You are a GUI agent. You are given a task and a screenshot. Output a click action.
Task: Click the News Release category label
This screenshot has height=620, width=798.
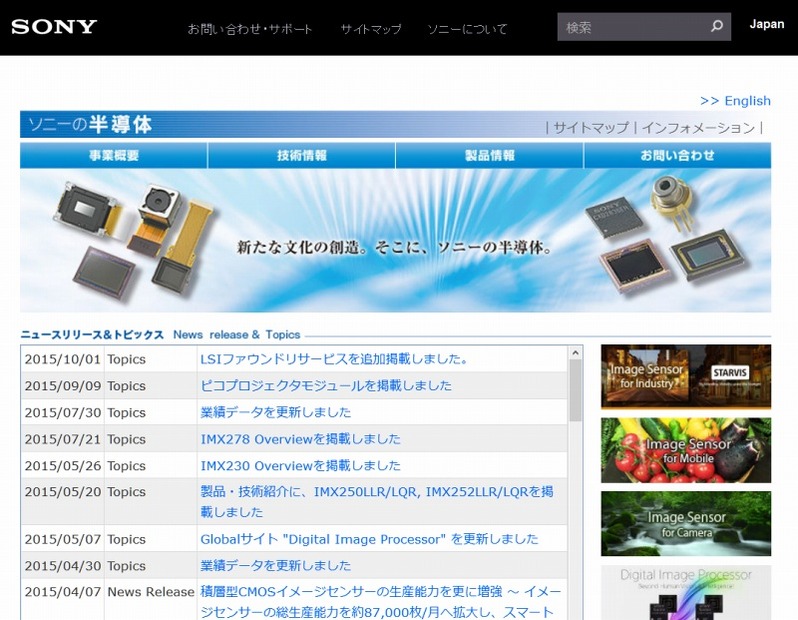[151, 592]
